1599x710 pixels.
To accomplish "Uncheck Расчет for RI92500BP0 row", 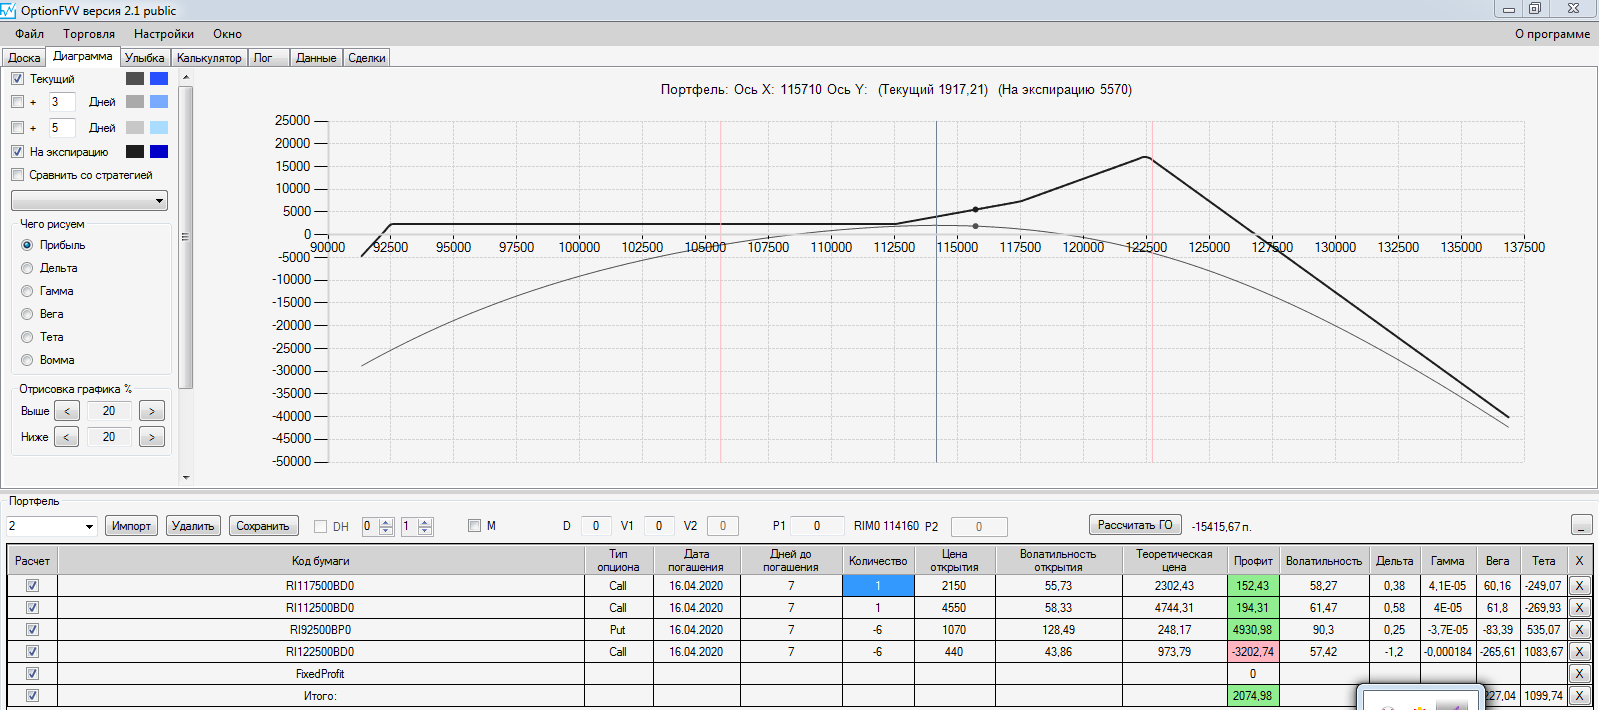I will (32, 630).
